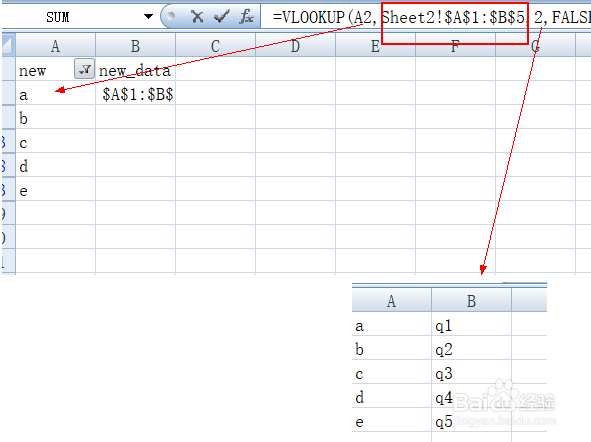Click cell 'q5' in lookup table
This screenshot has height=442, width=591.
pyautogui.click(x=471, y=421)
